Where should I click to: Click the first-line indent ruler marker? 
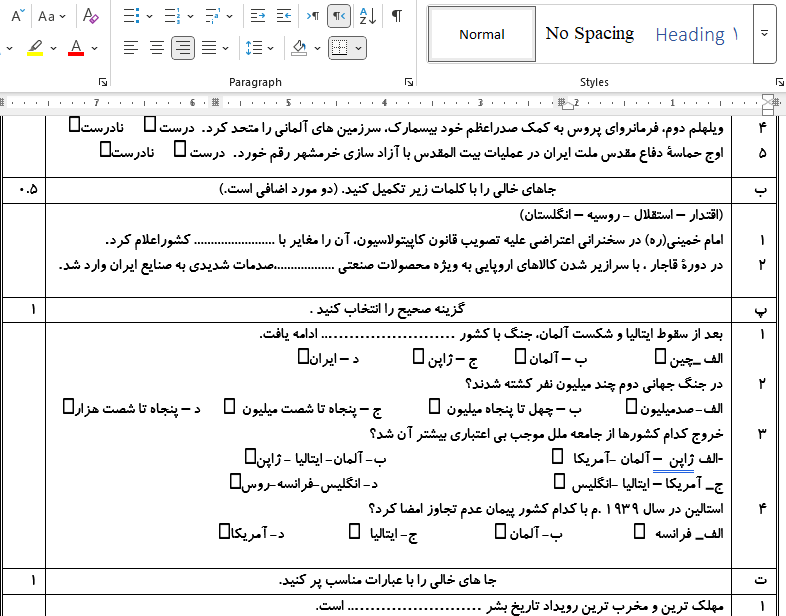(x=768, y=99)
